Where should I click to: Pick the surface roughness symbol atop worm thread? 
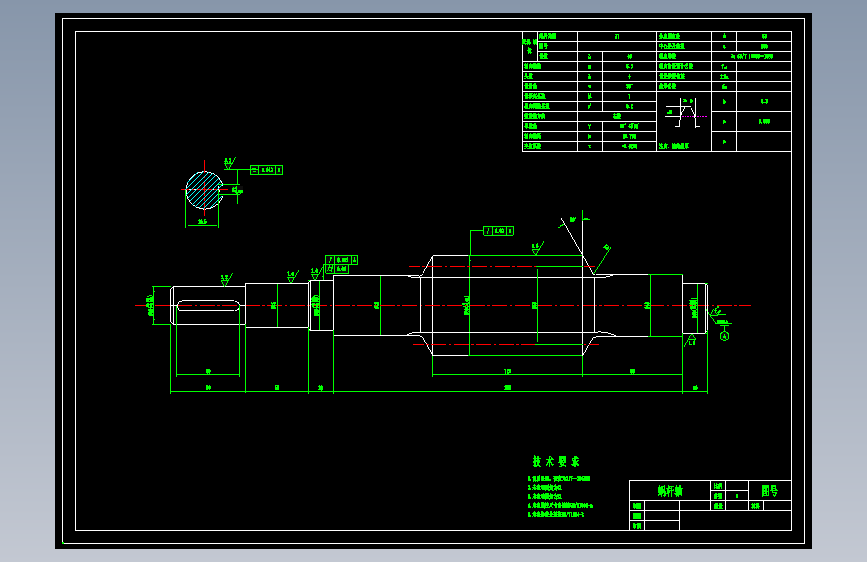click(x=536, y=248)
